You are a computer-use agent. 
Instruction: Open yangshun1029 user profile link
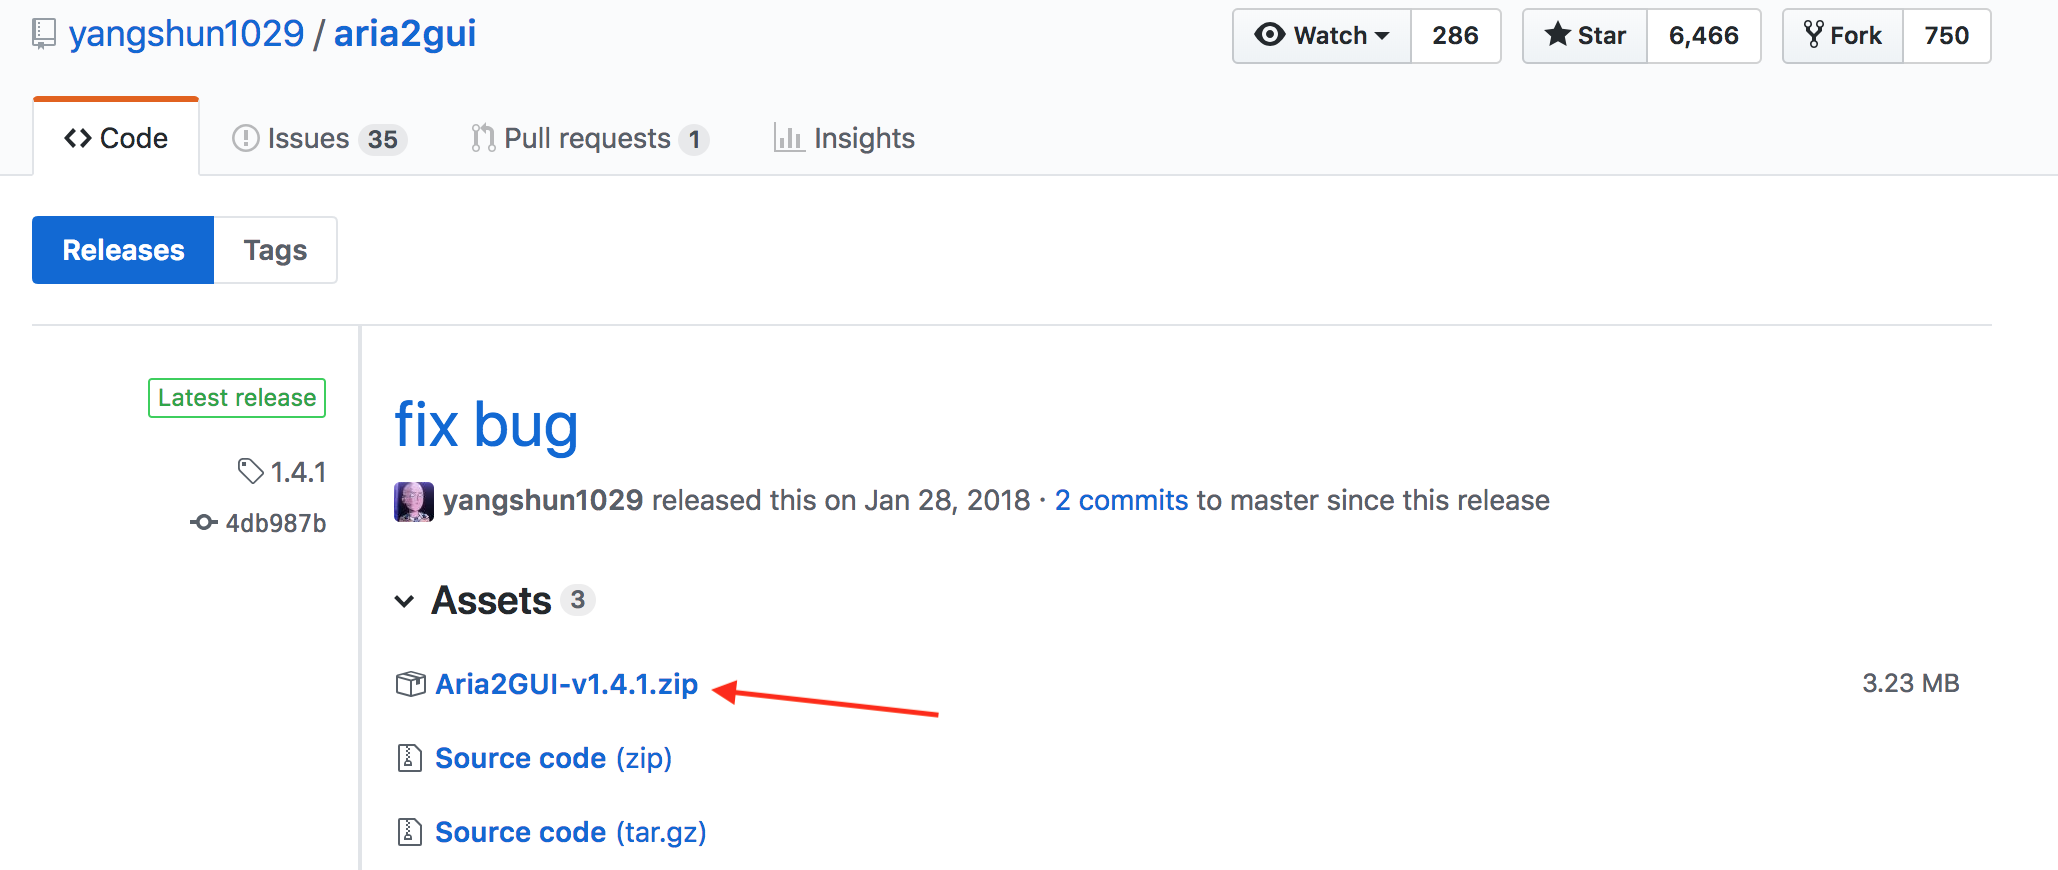coord(186,34)
